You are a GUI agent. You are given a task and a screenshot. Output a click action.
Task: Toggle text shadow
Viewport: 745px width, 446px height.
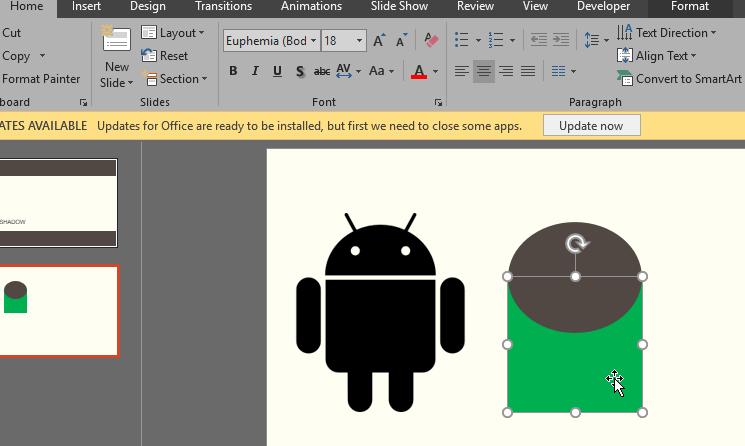pos(300,71)
